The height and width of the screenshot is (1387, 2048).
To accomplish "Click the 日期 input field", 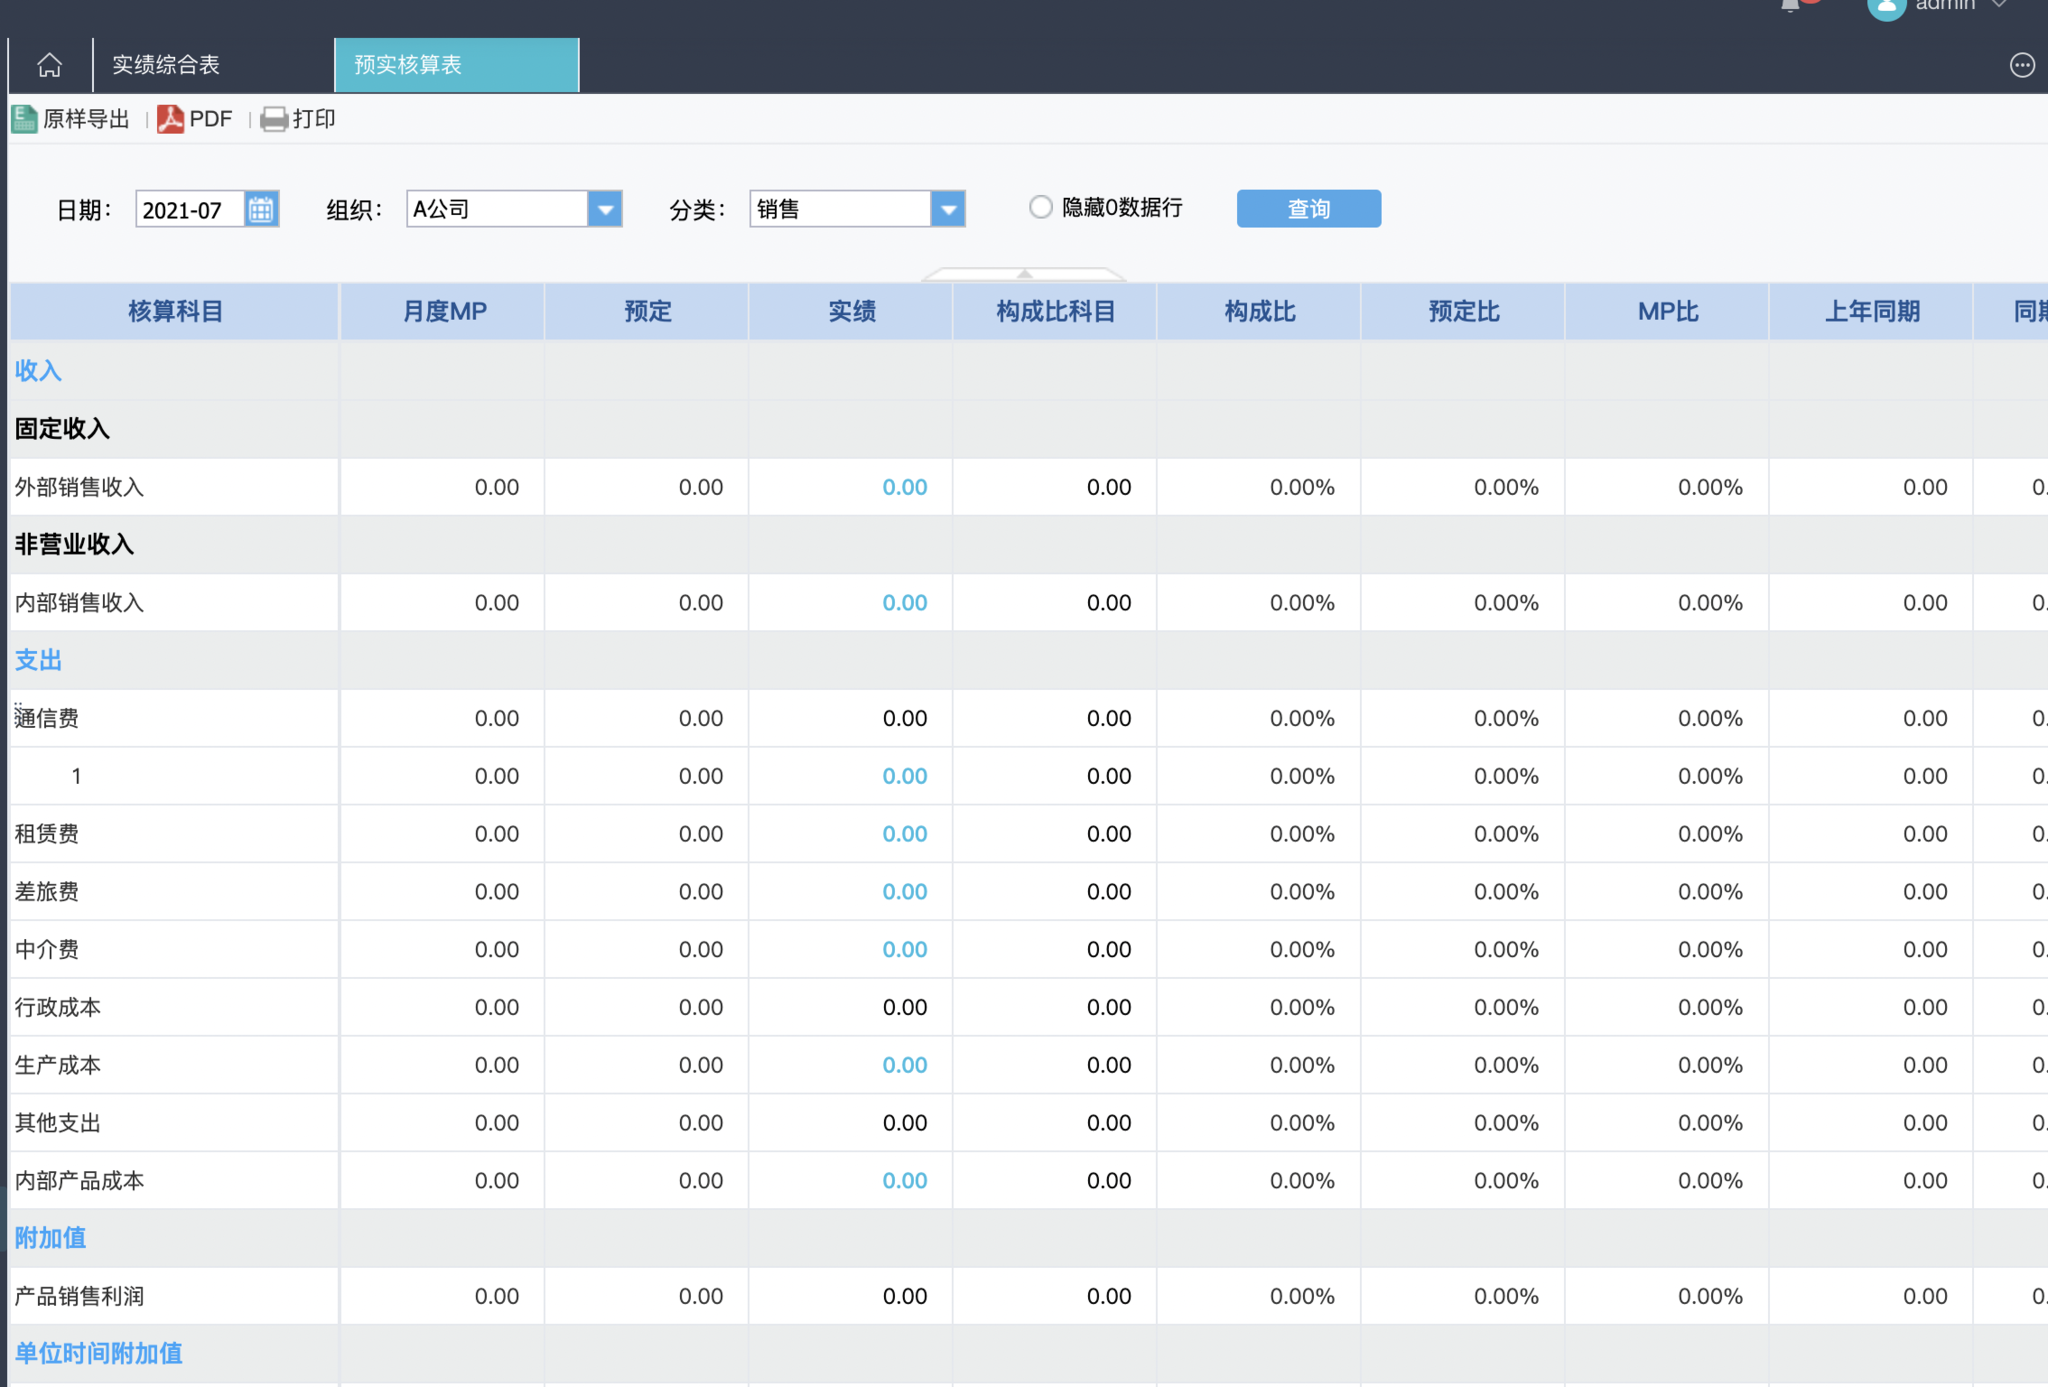I will [x=190, y=209].
